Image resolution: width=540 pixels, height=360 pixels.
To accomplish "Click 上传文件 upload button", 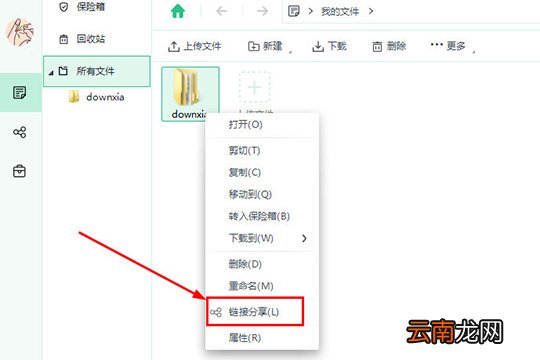I will [x=195, y=46].
